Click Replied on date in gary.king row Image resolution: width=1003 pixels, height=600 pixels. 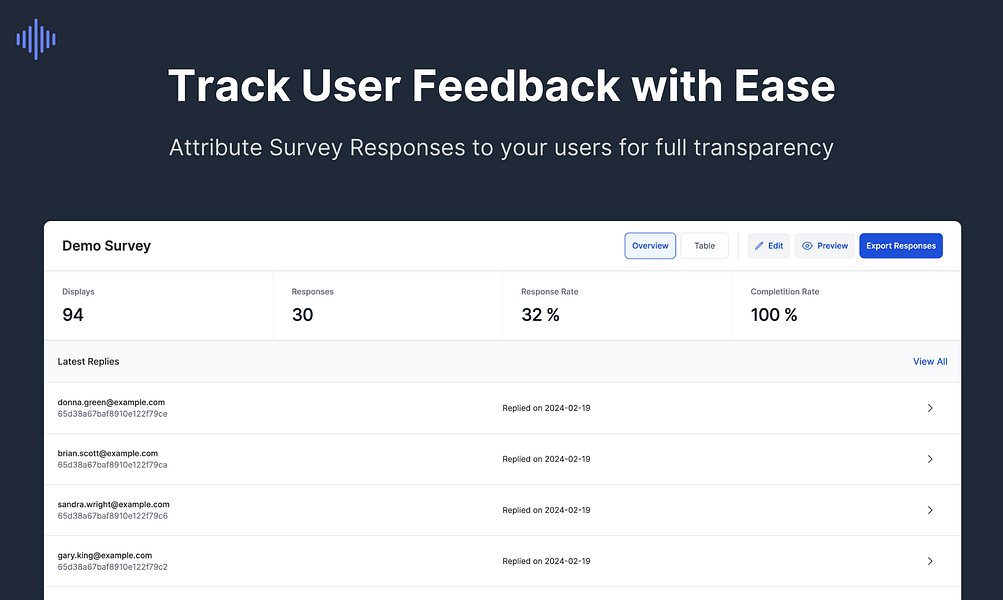point(546,562)
